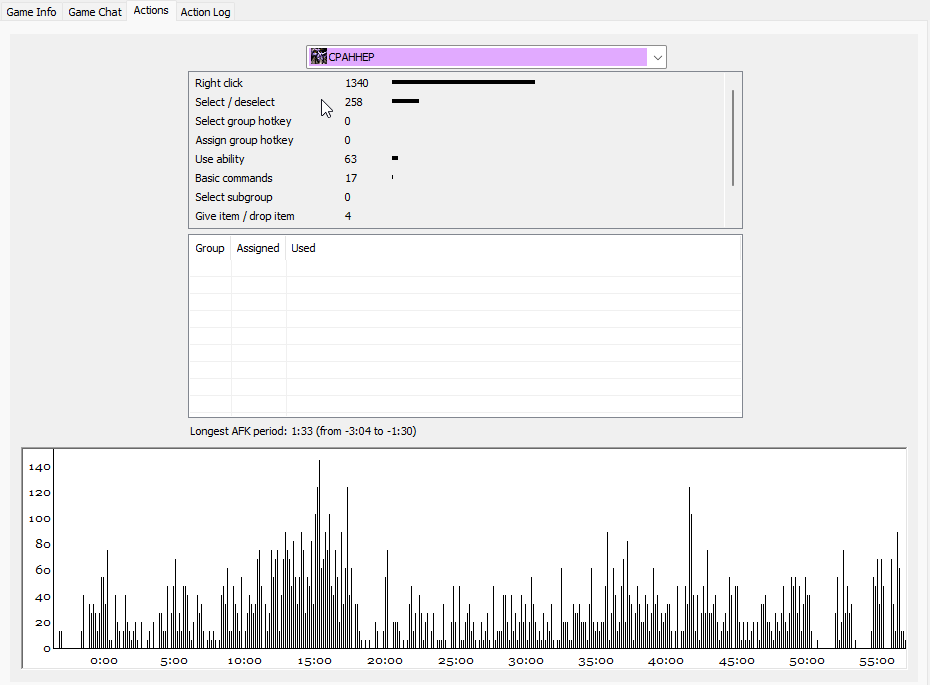Open the Action Log tab
The image size is (930, 685).
pyautogui.click(x=205, y=12)
